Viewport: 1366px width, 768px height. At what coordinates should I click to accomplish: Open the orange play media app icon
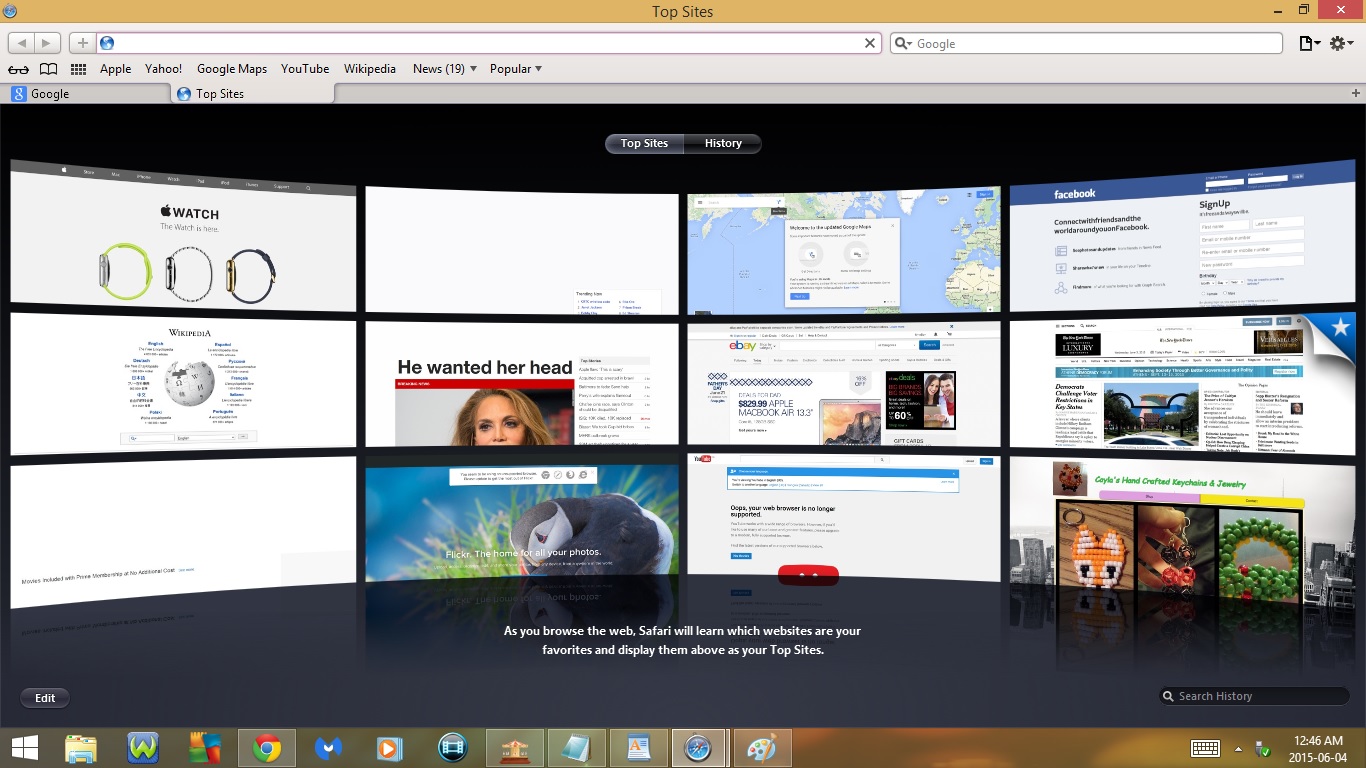tap(391, 748)
